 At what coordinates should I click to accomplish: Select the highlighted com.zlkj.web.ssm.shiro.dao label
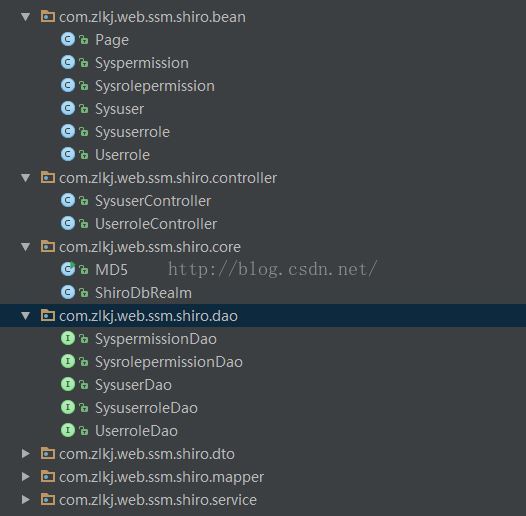[x=148, y=316]
